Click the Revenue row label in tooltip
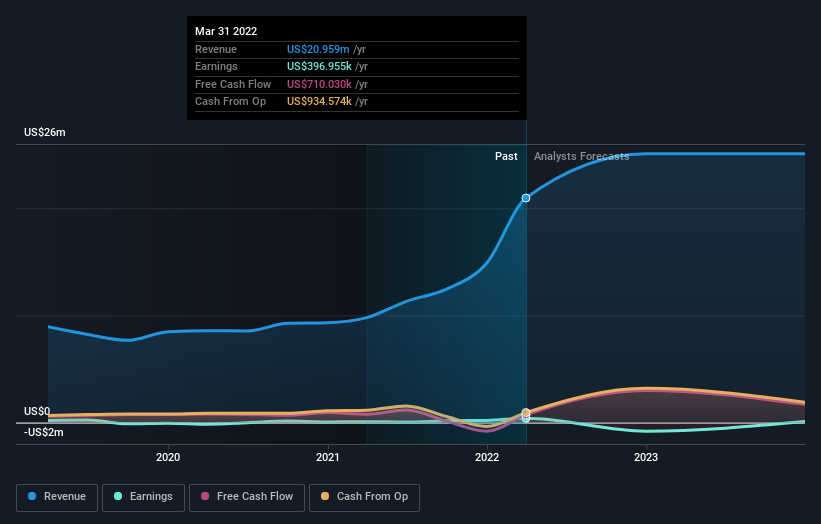 point(216,49)
